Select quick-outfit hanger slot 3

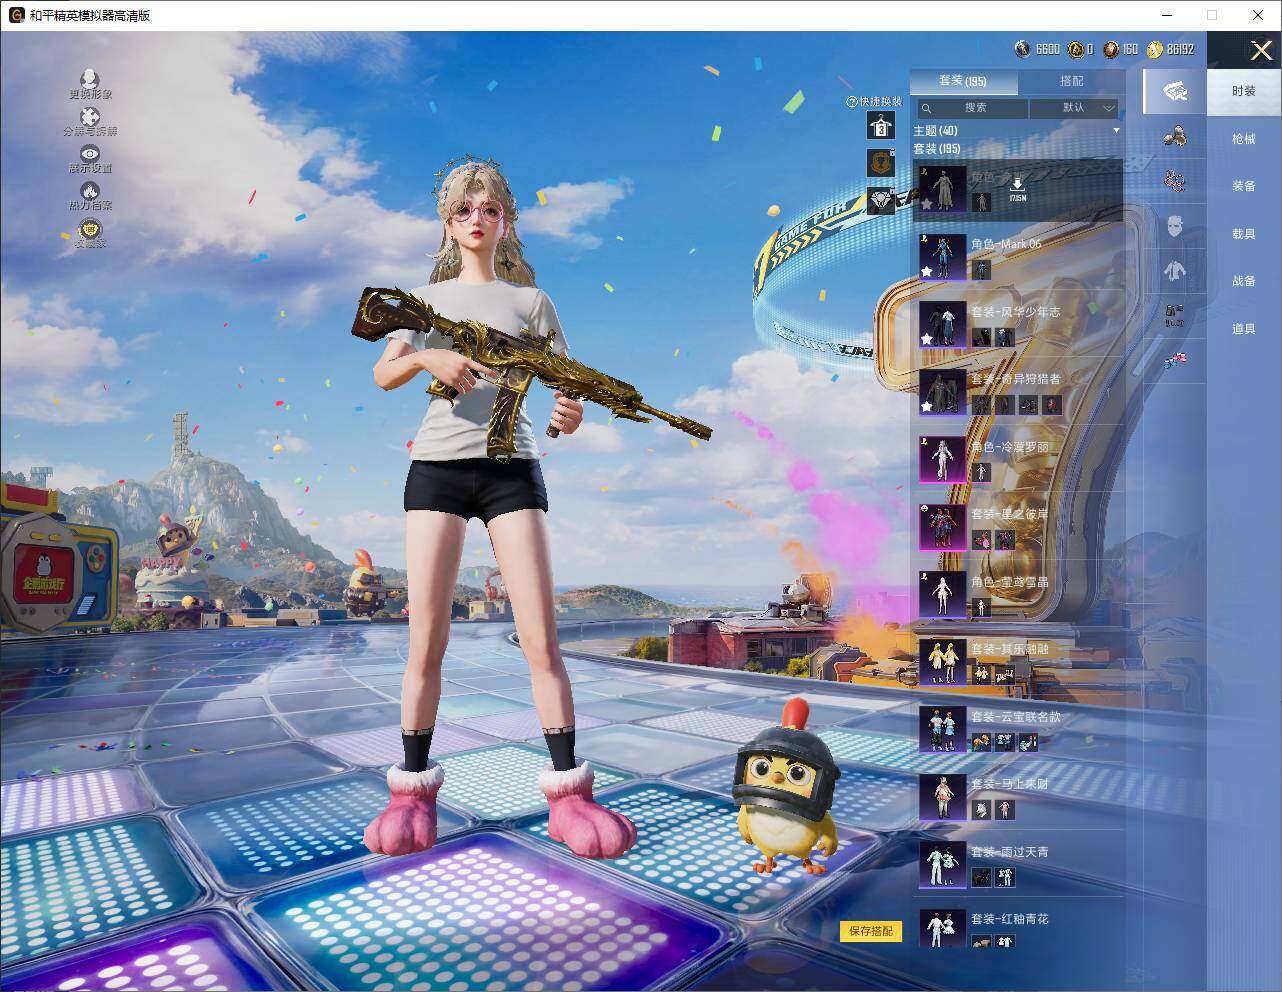(x=881, y=125)
